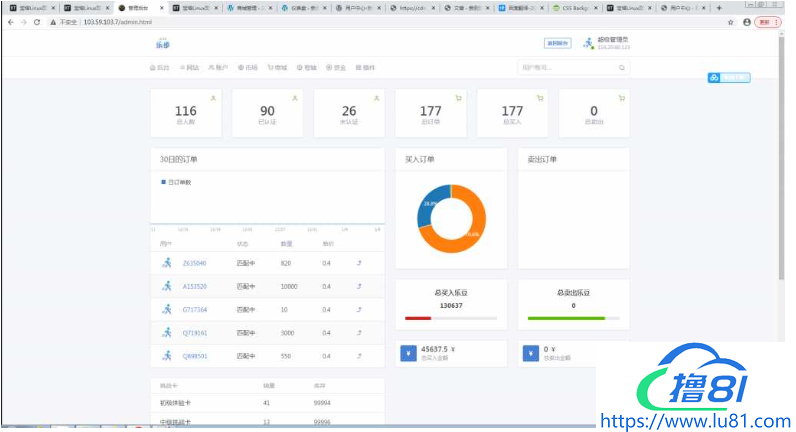Image resolution: width=796 pixels, height=432 pixels.
Task: Open the share arrow for order A153520
Action: 359,286
